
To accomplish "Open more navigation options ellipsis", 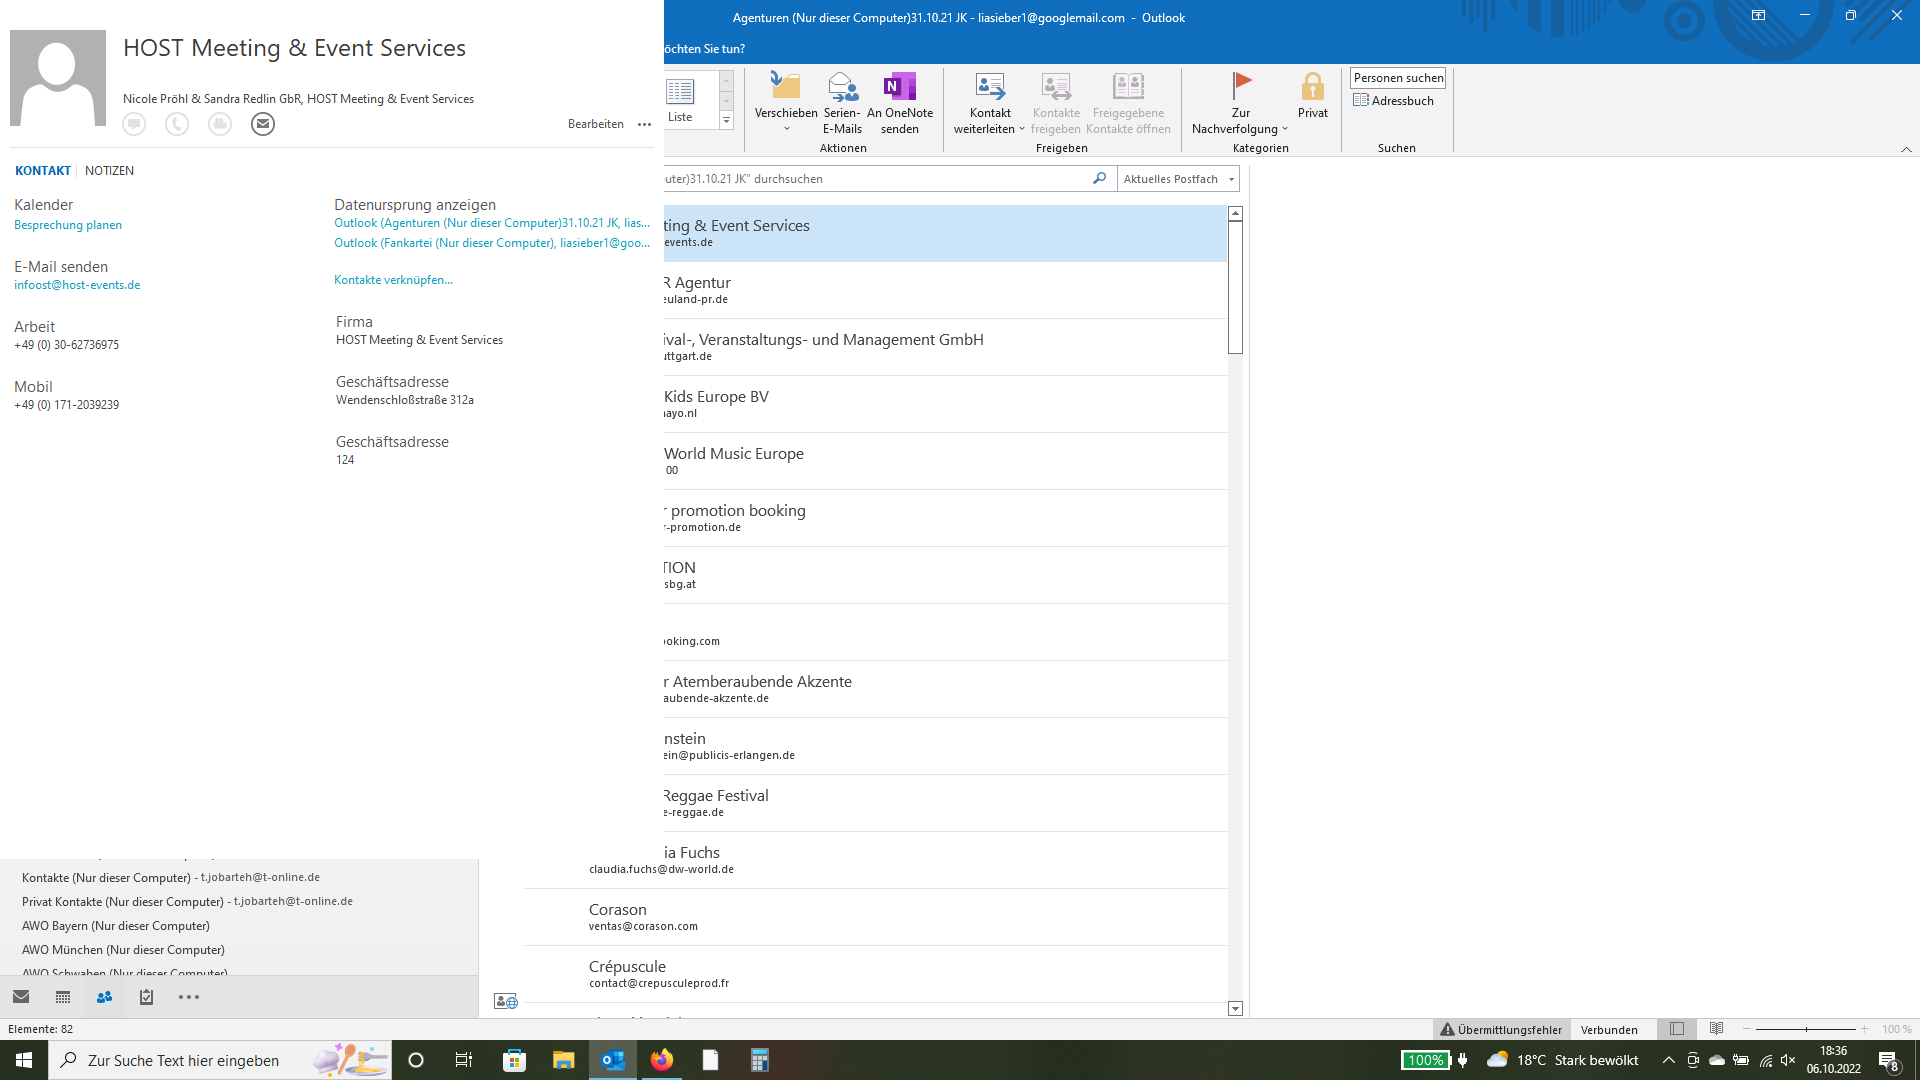I will [189, 997].
